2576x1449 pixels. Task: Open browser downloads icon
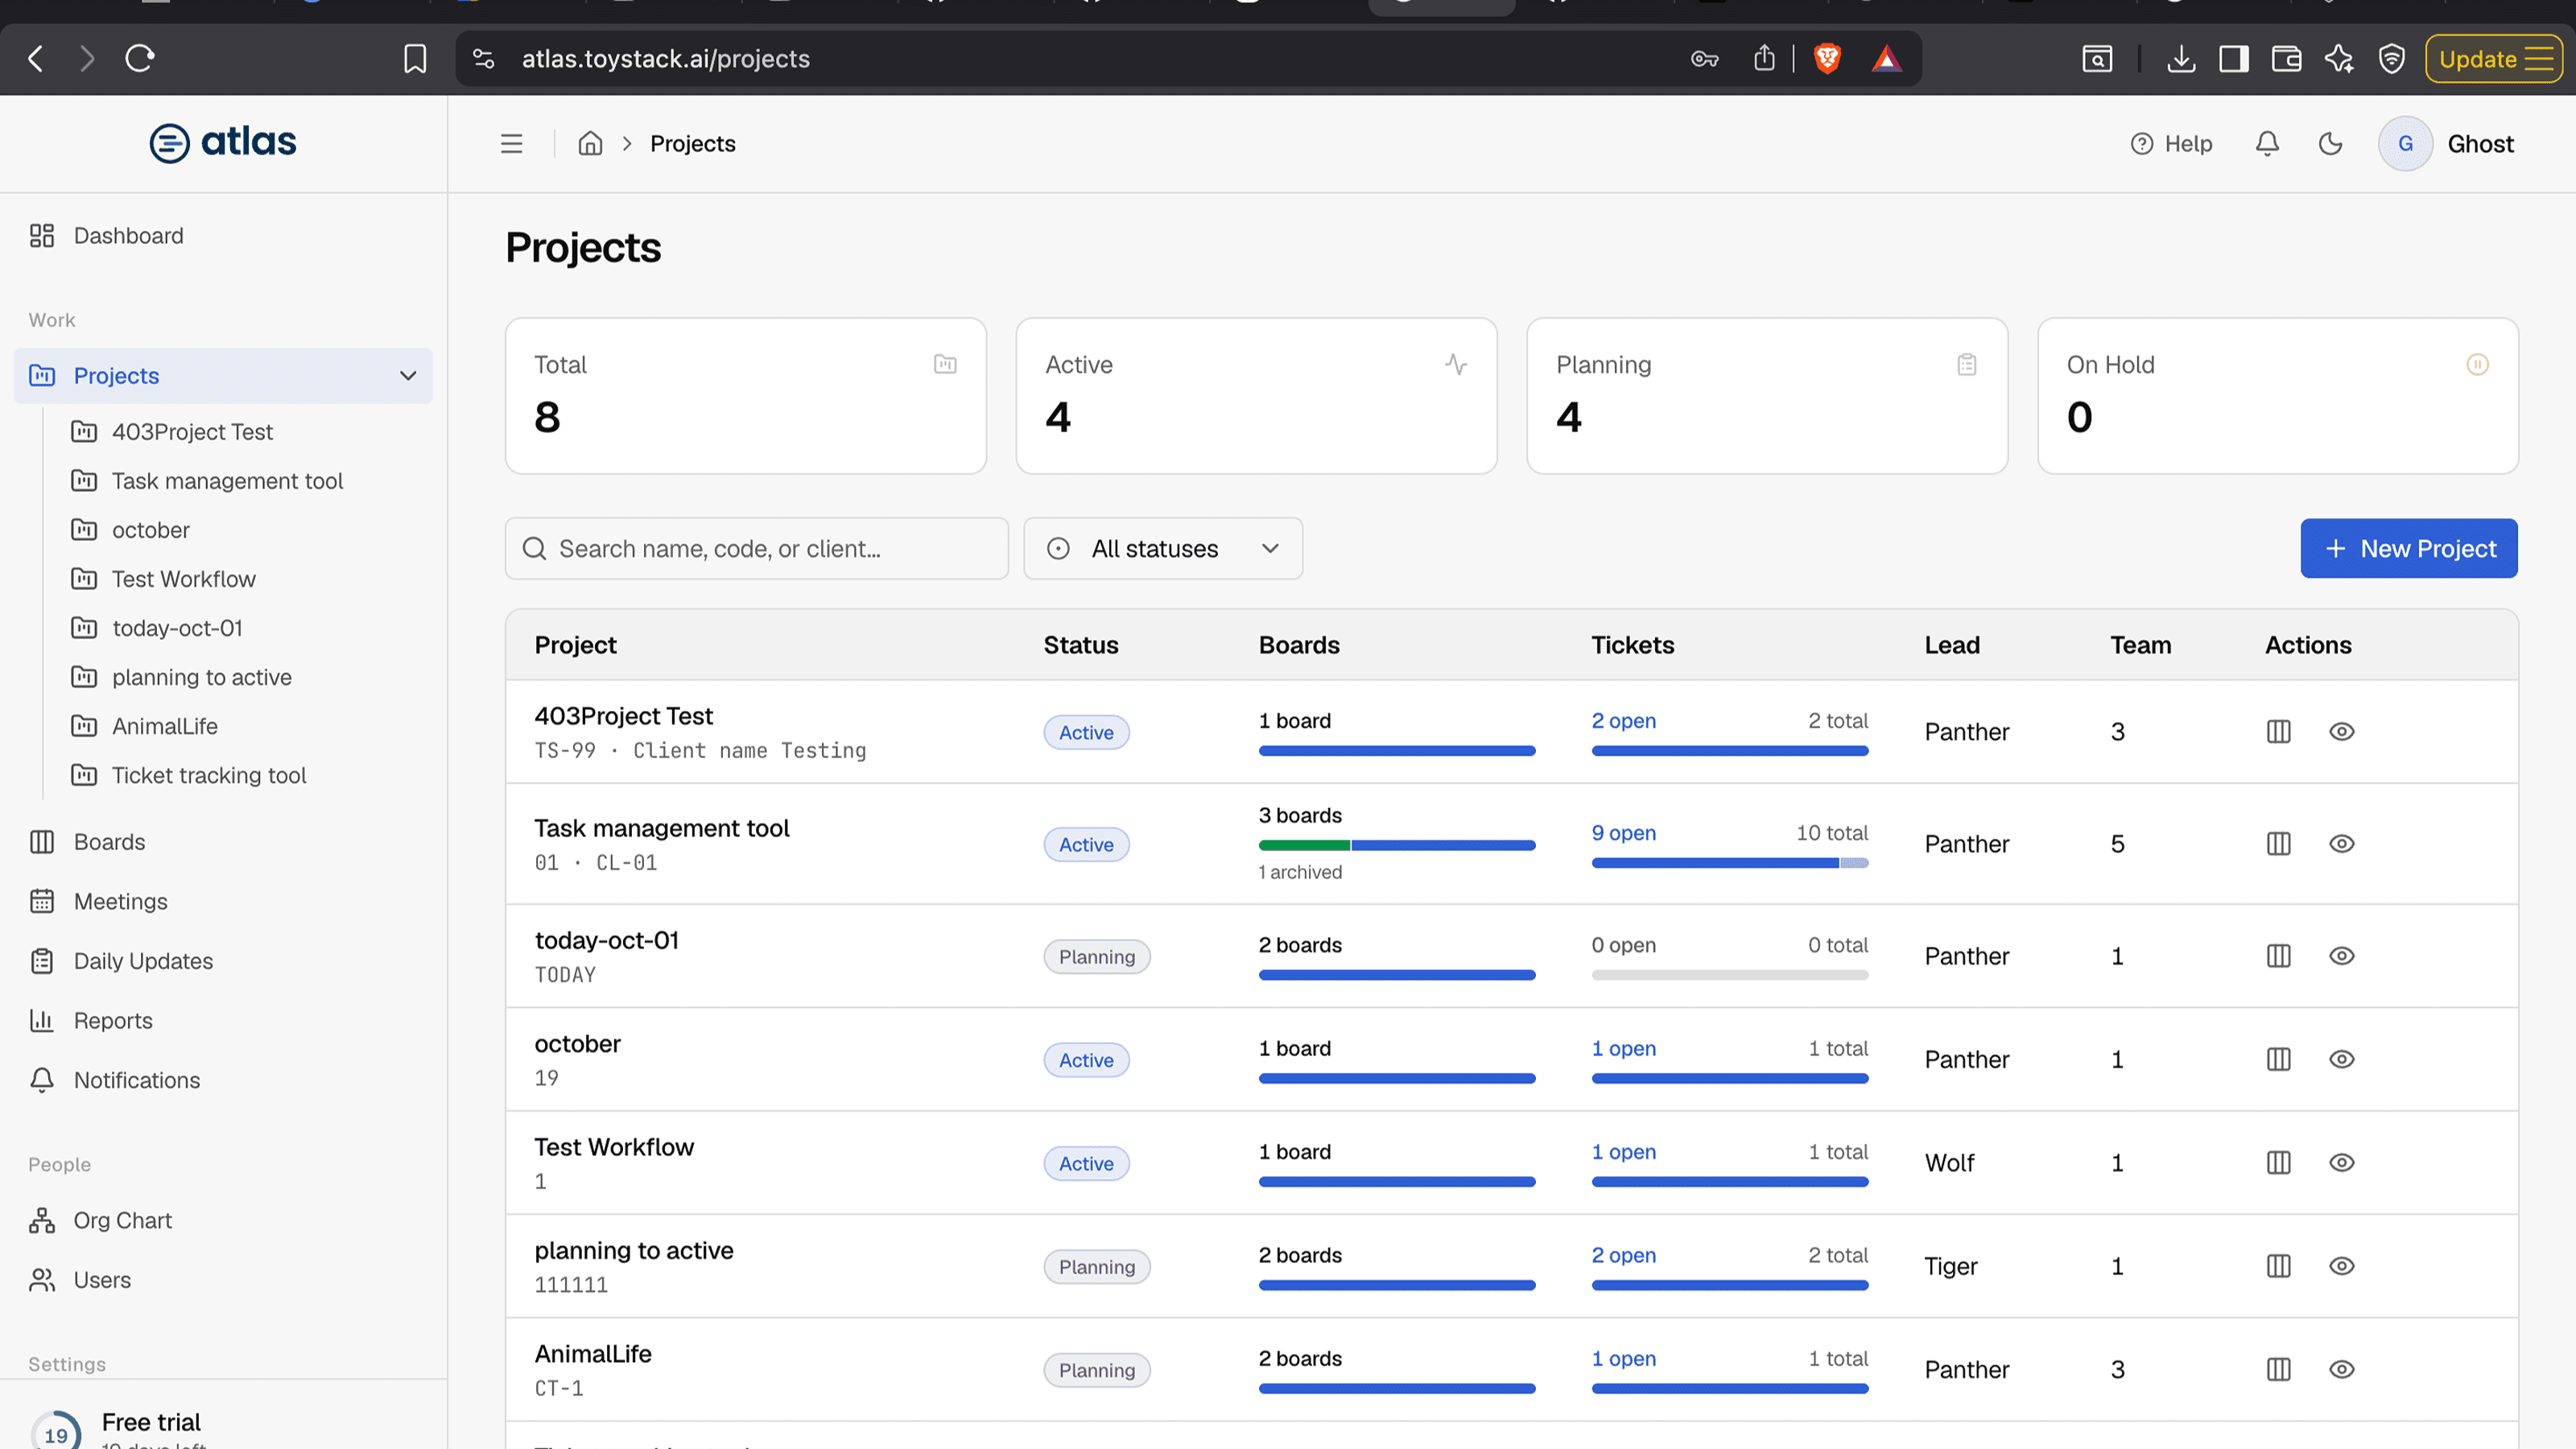2181,58
